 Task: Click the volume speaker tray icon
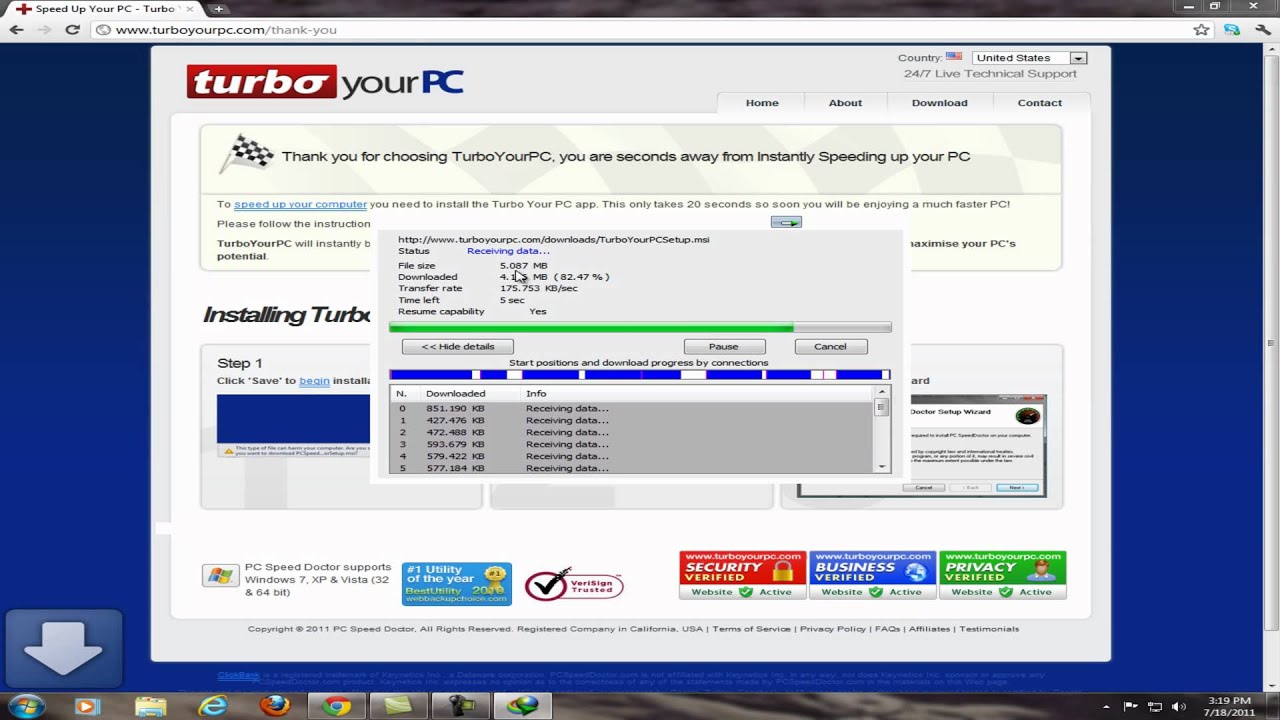click(x=1178, y=707)
